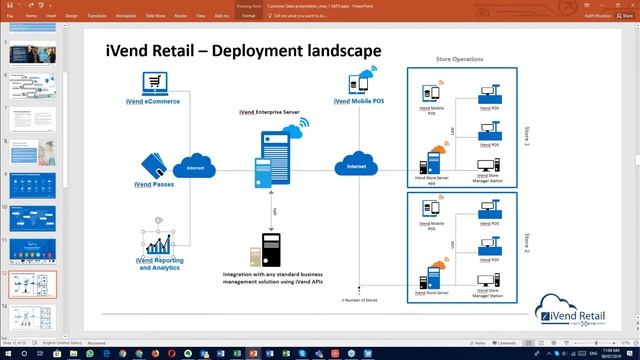640x360 pixels.
Task: Click the 'iVend Reporting and Analytics' label
Action: click(x=159, y=264)
